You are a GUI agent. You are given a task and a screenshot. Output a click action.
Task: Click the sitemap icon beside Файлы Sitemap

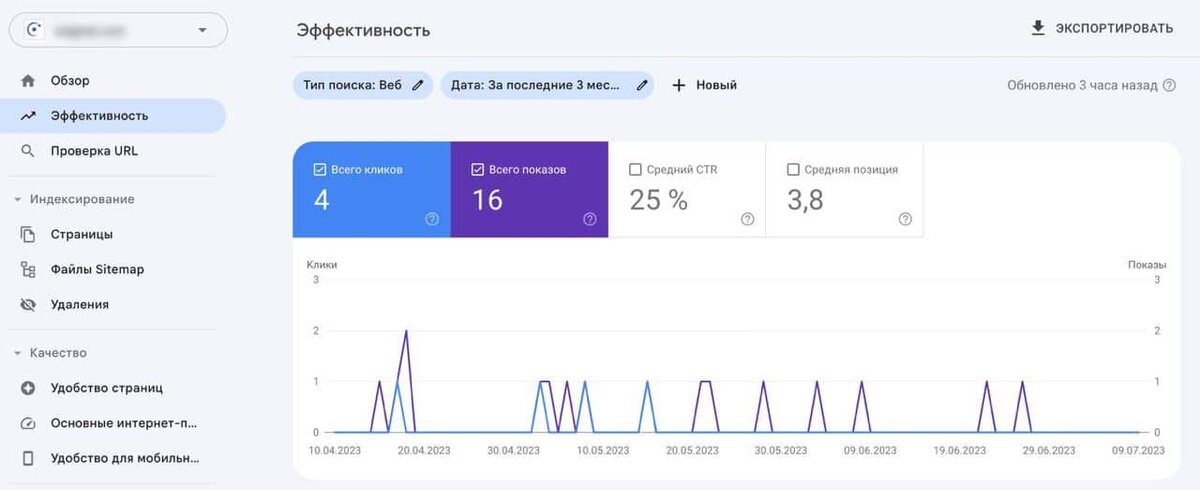click(x=28, y=269)
